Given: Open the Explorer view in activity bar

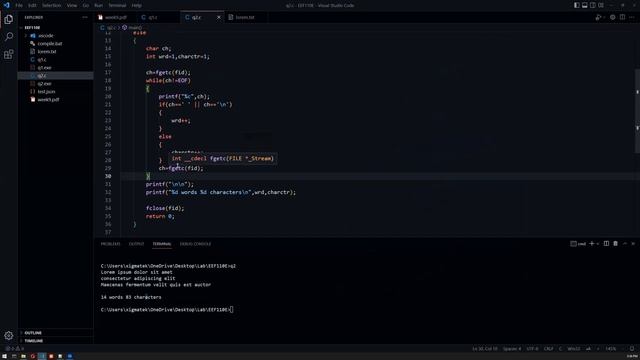Looking at the screenshot, I should [9, 20].
